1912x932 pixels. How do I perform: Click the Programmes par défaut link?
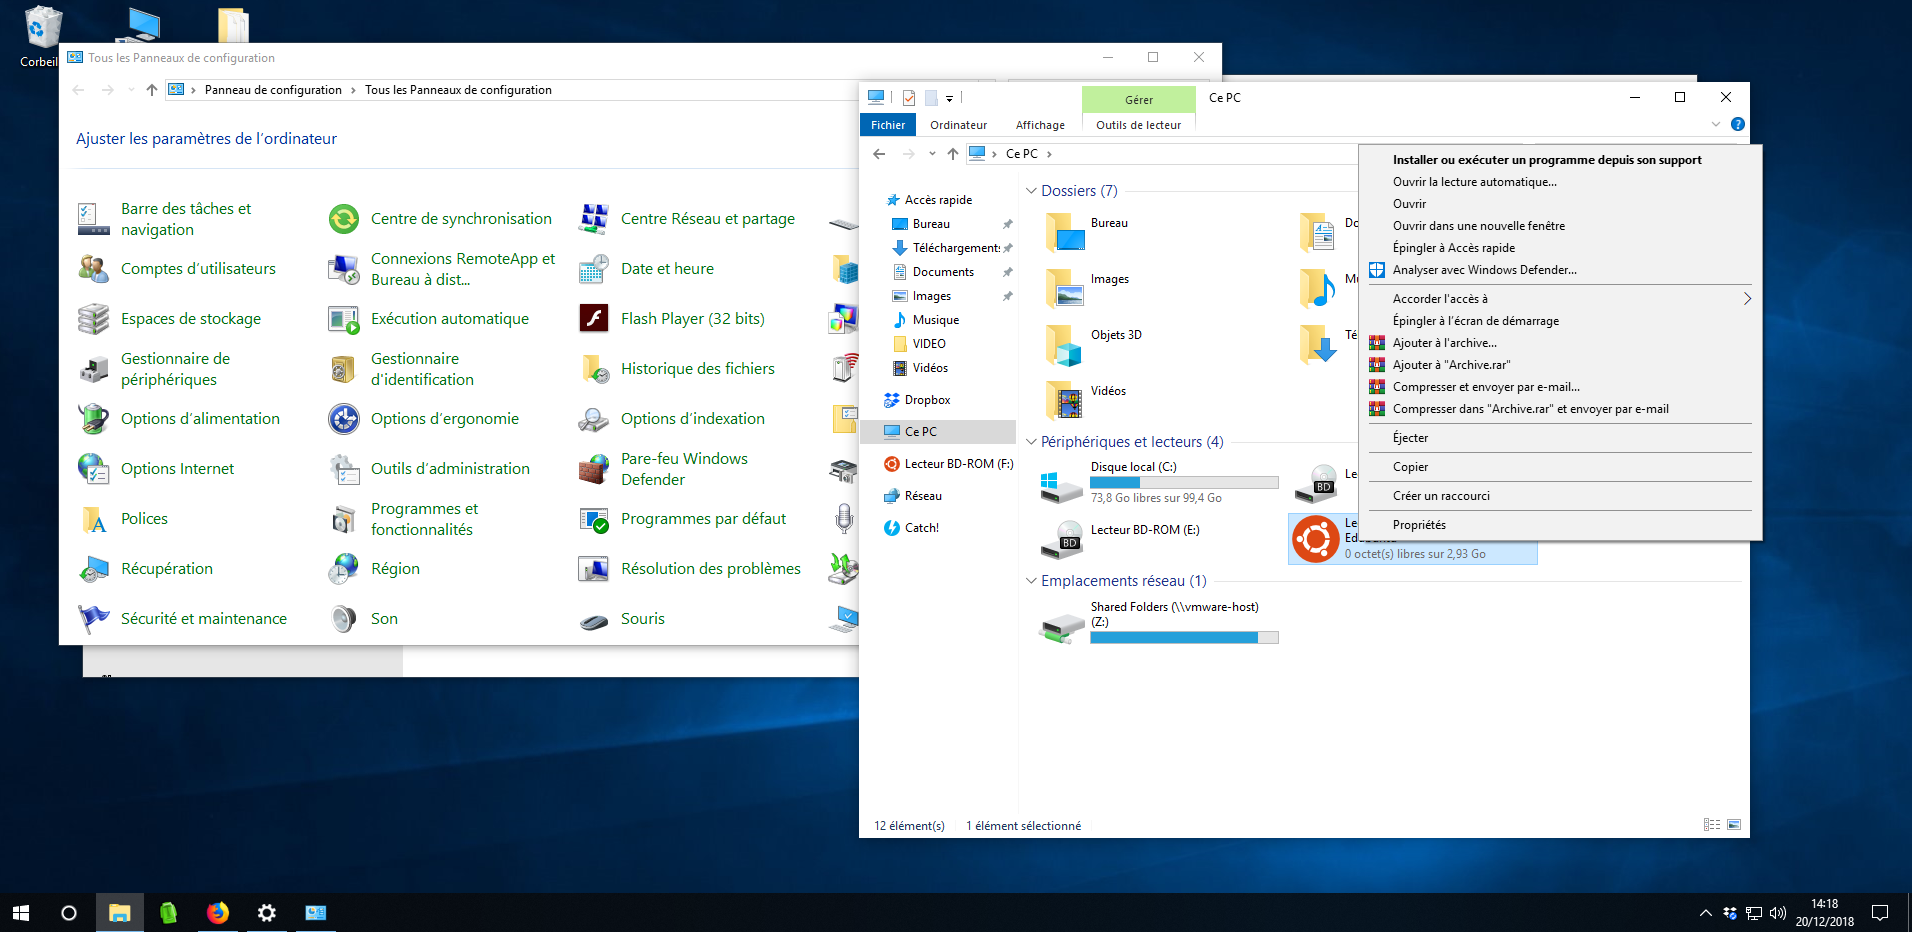pos(703,519)
